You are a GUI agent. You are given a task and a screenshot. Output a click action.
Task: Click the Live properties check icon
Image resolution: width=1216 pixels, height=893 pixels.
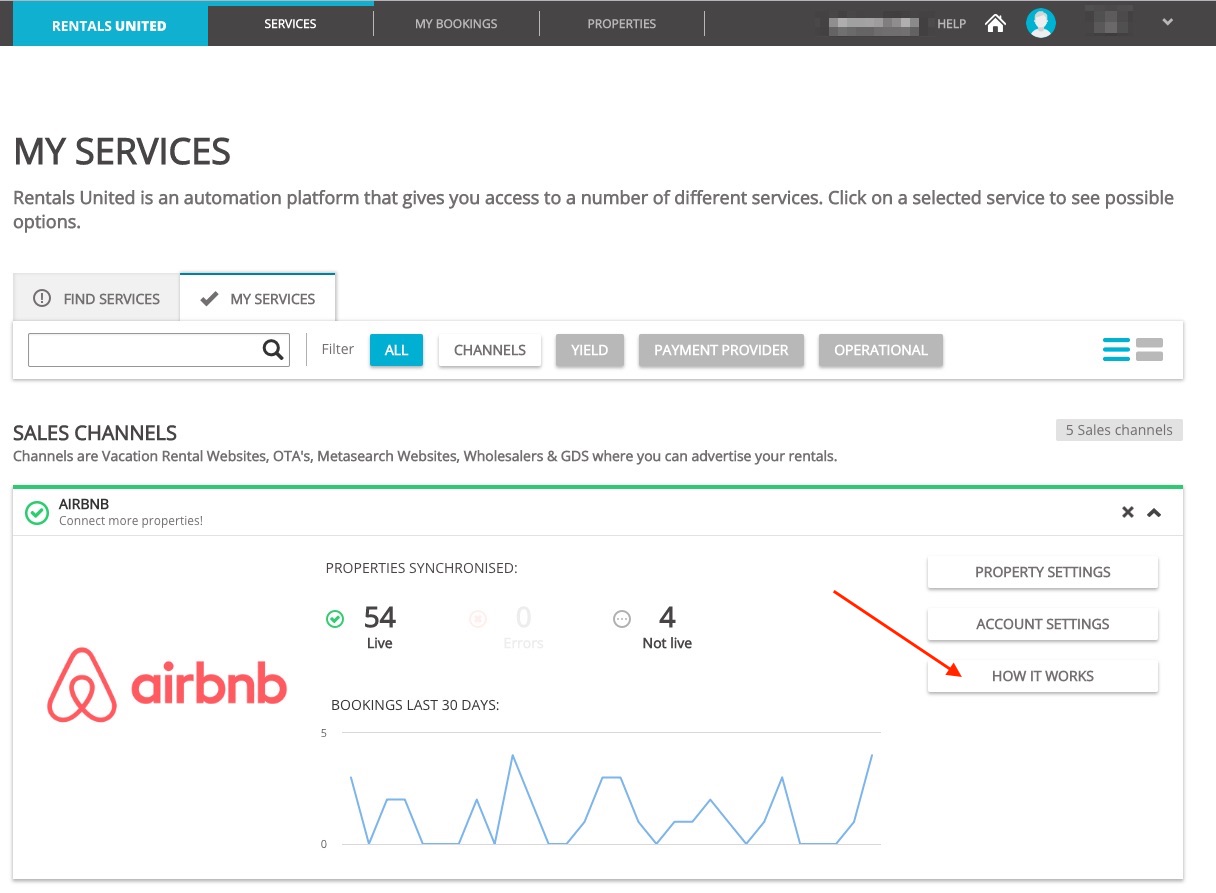(x=335, y=619)
